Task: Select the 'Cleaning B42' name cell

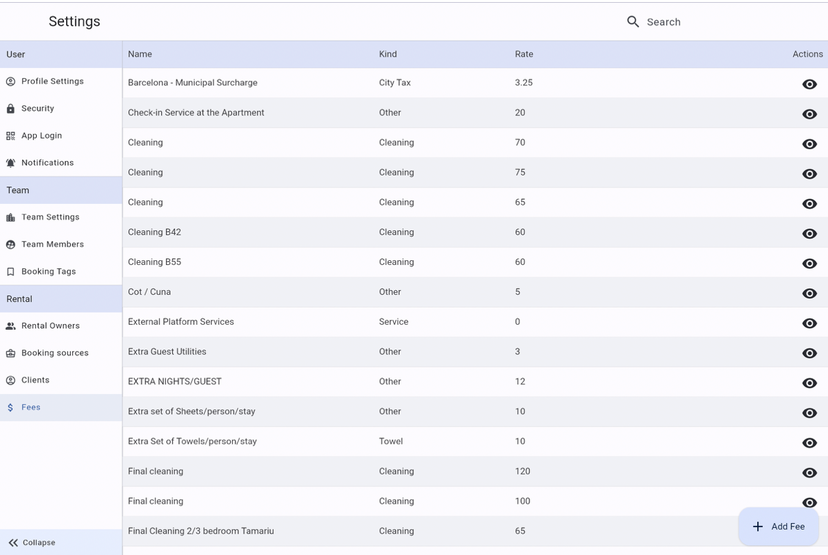Action: (154, 232)
